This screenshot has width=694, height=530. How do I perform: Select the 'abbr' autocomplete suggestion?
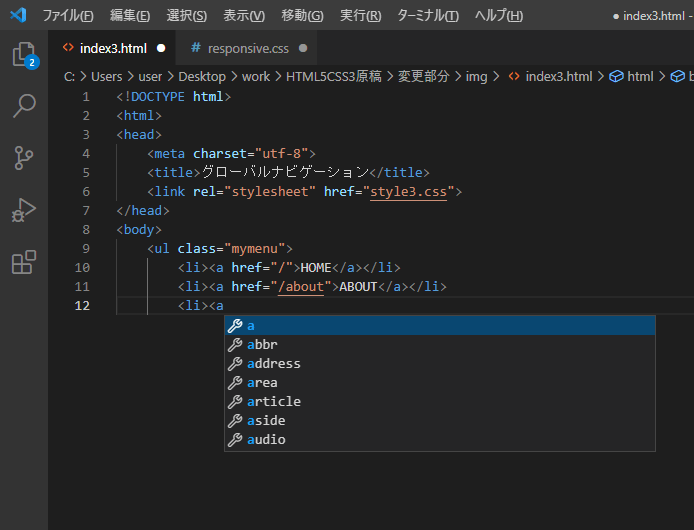[x=440, y=344]
